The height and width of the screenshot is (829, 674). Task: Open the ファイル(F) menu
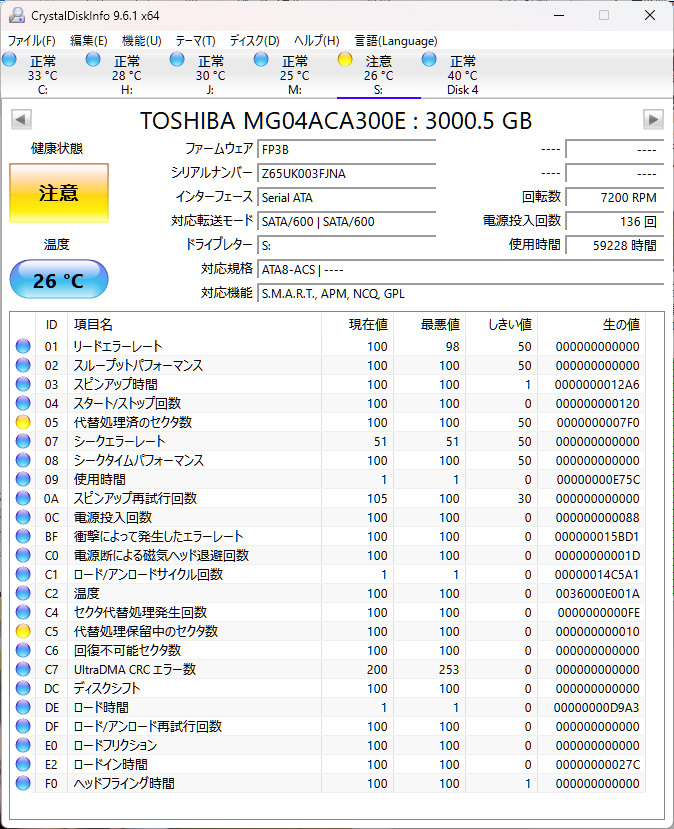(31, 41)
